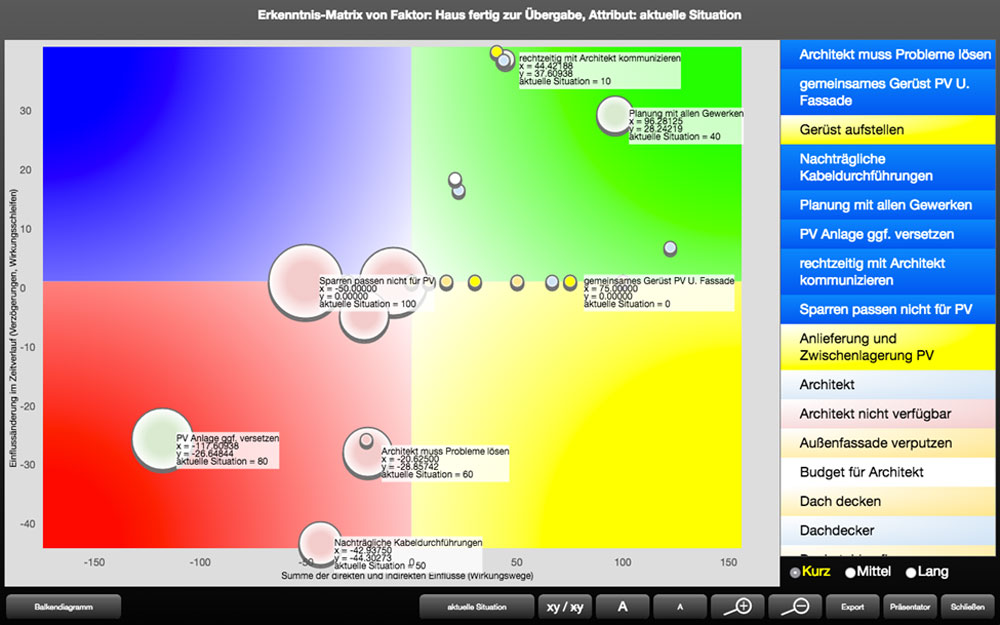Select 'Gerüst aufstellen' in factor list
This screenshot has width=1000, height=625.
[x=888, y=130]
